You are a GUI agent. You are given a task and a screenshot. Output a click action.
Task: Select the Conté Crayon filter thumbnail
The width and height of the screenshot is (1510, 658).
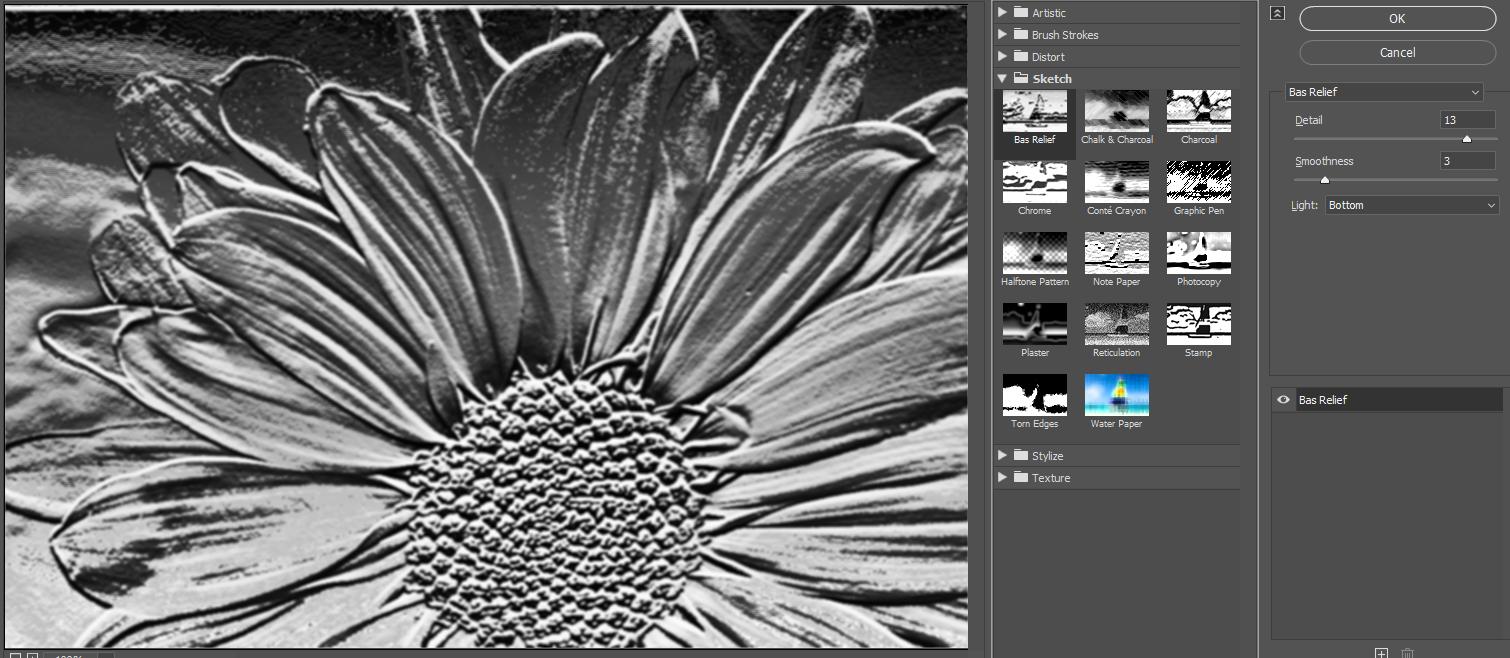(x=1117, y=182)
